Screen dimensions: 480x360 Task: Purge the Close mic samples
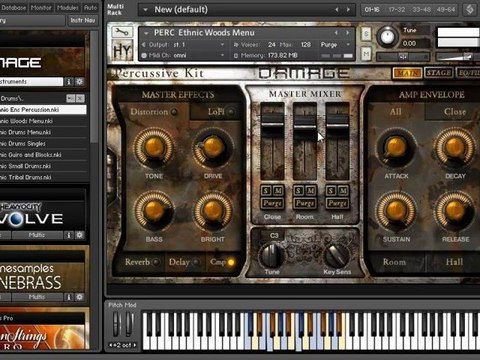[x=272, y=203]
